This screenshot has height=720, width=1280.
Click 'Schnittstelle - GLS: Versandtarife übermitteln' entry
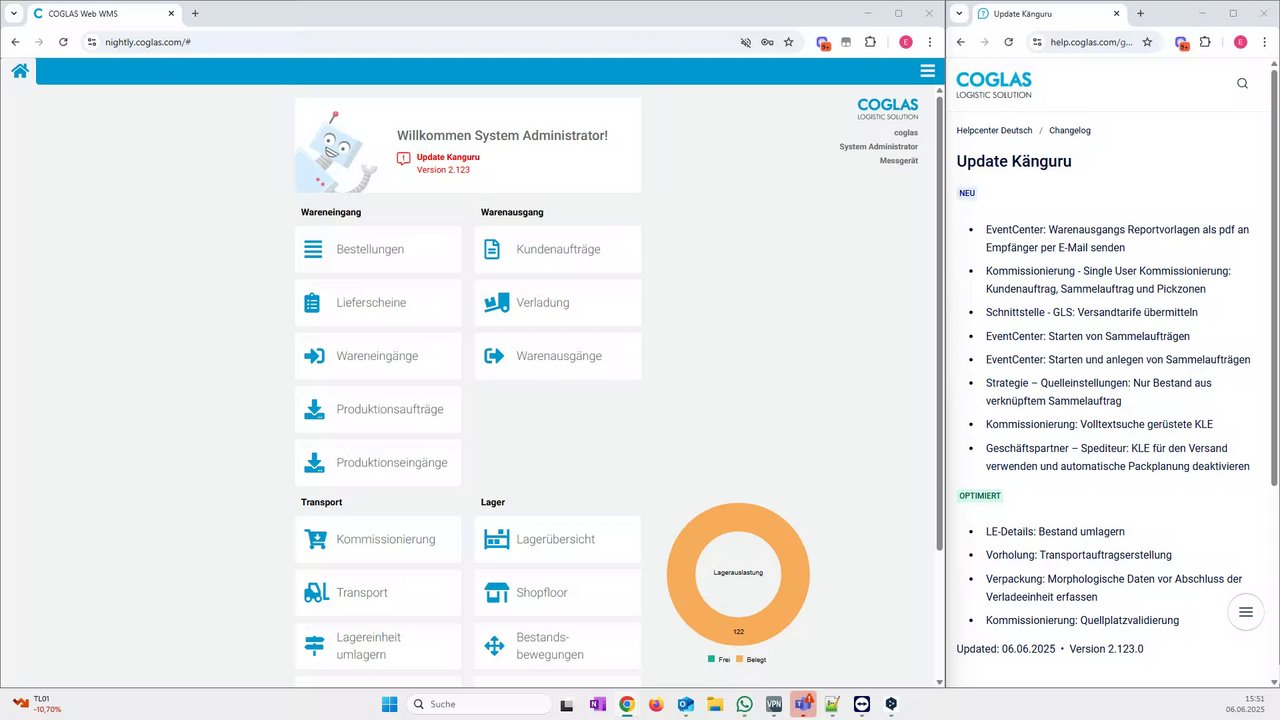click(1092, 312)
